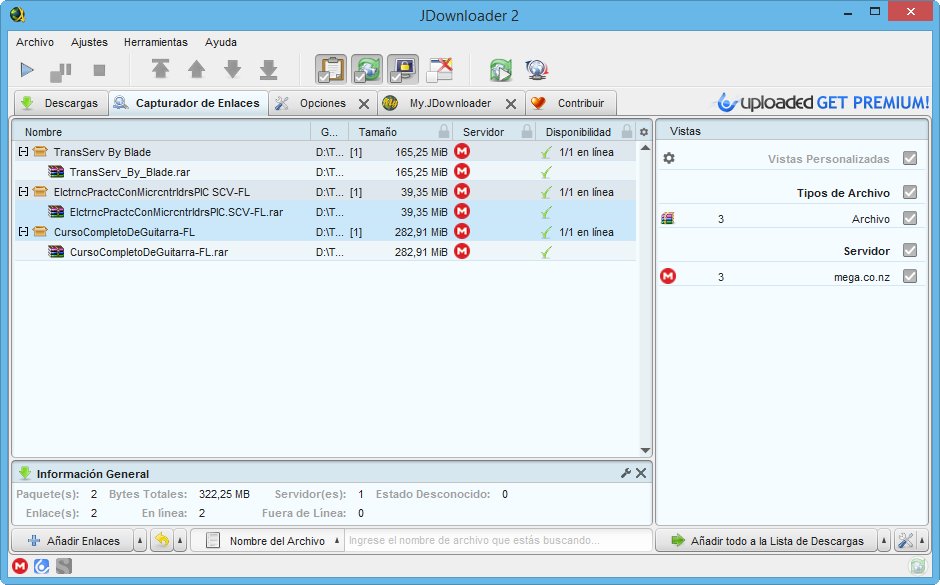Switch to Capturador de Enlaces tab

(188, 103)
